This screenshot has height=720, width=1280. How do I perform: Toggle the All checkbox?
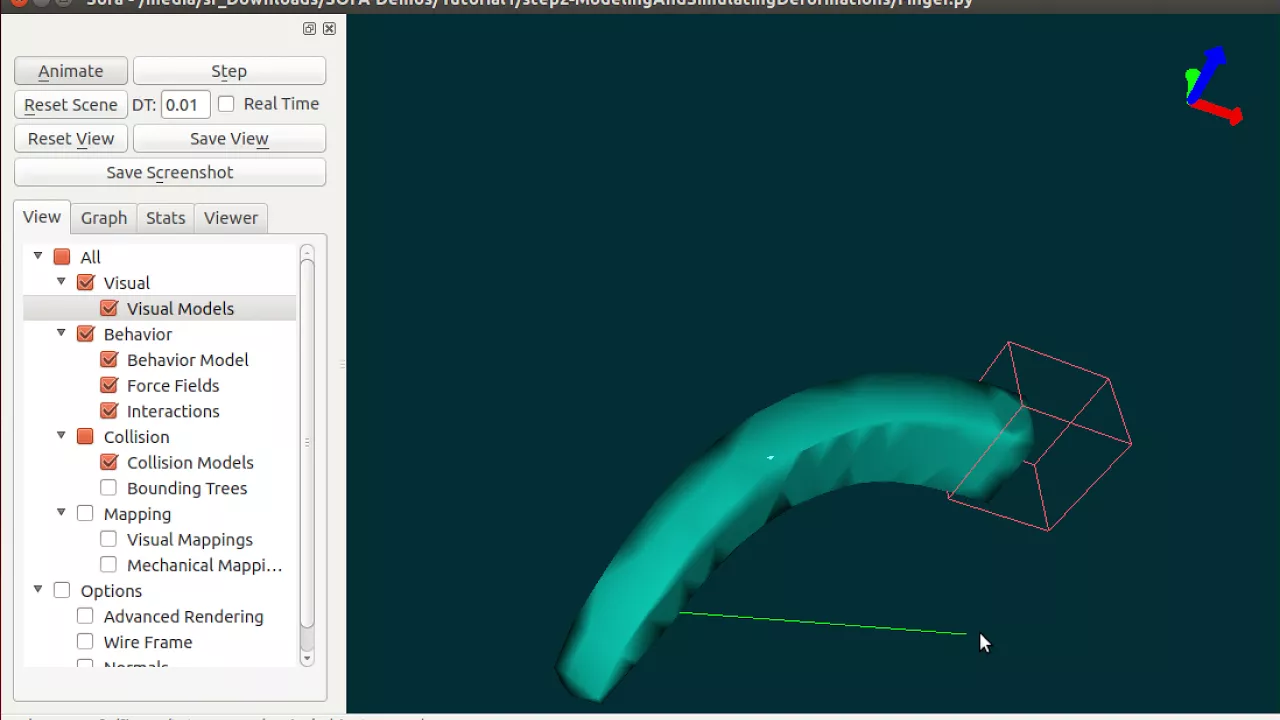pyautogui.click(x=62, y=257)
